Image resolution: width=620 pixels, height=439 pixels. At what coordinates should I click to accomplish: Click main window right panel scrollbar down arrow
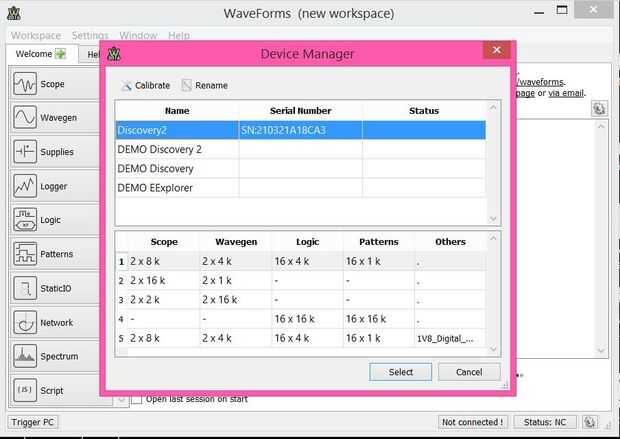click(x=601, y=351)
